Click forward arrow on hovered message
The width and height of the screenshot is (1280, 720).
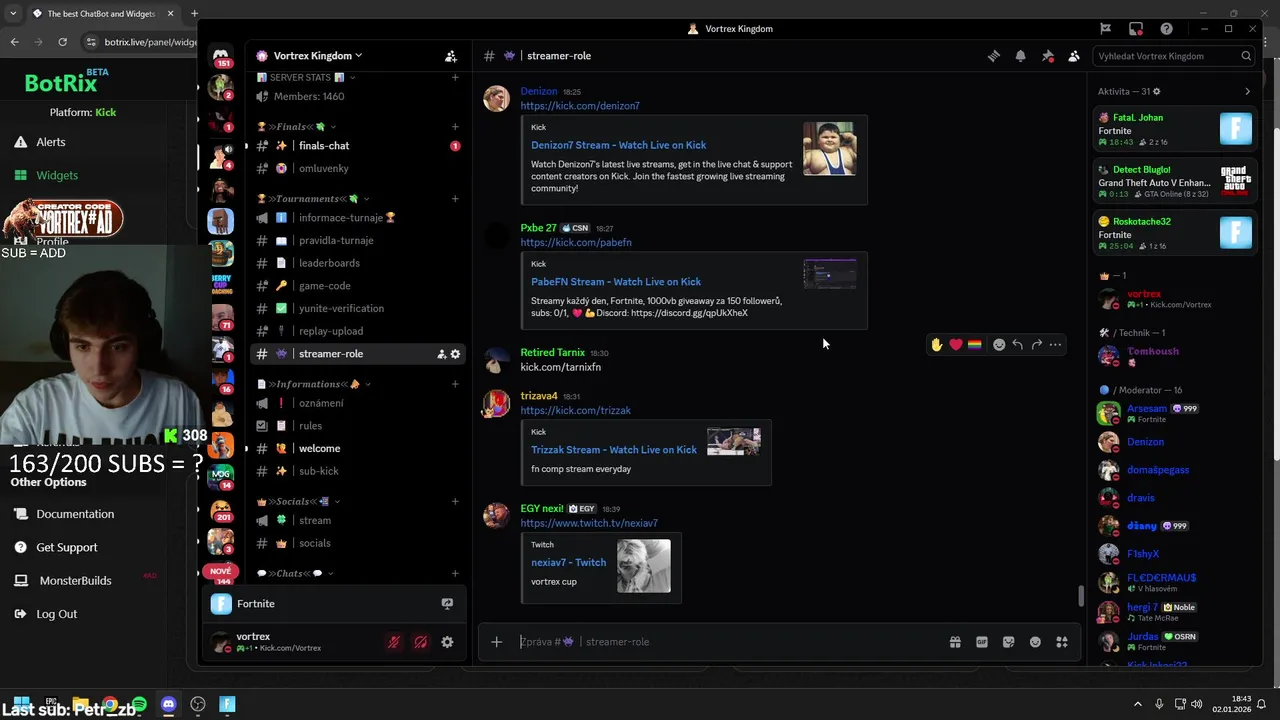(1036, 344)
